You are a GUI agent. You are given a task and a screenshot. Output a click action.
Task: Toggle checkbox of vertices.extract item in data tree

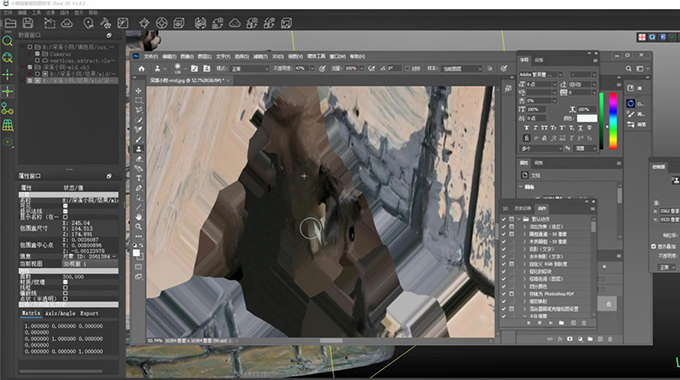click(x=37, y=61)
